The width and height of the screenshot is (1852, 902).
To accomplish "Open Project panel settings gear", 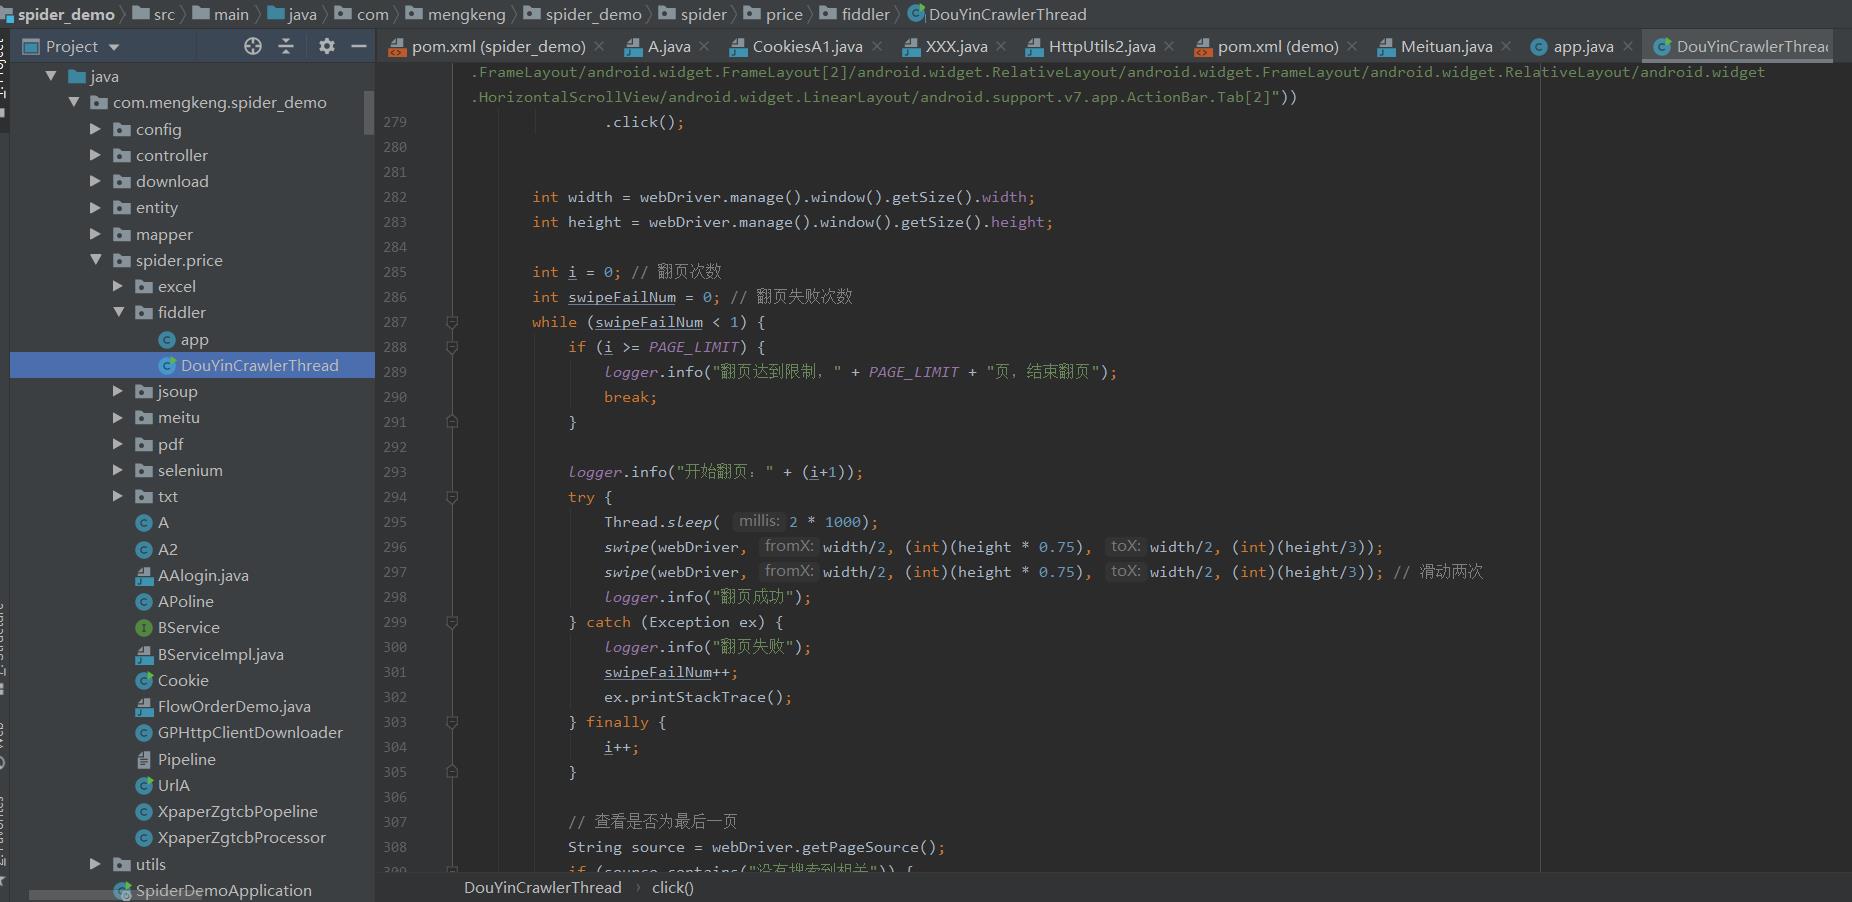I will (326, 46).
